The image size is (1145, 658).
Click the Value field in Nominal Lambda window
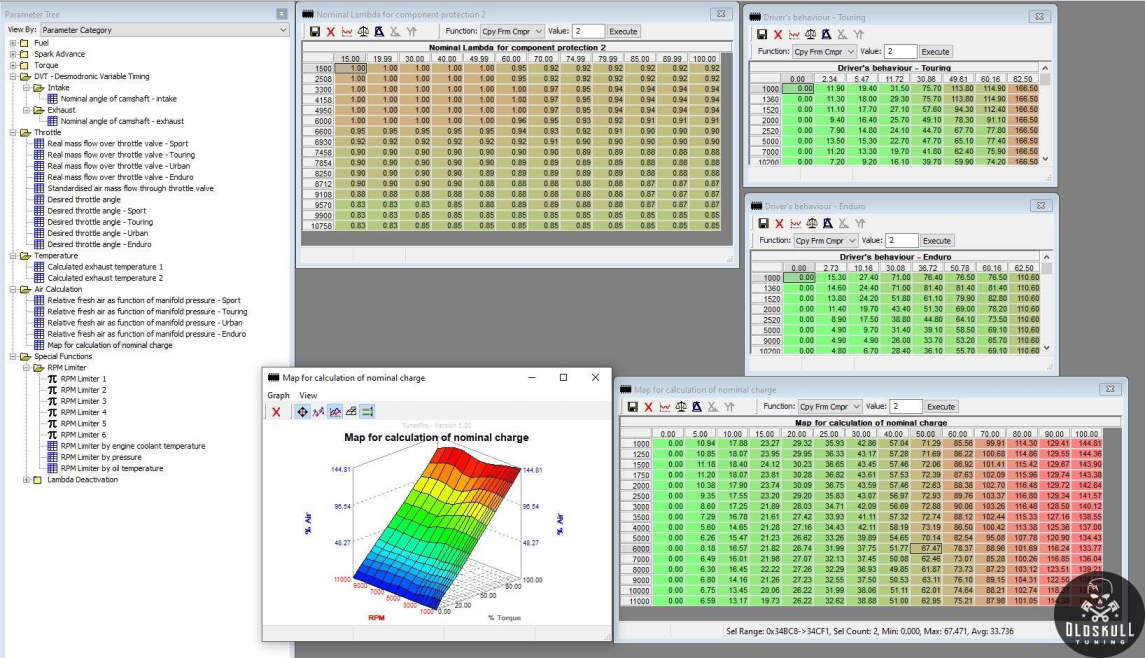pyautogui.click(x=588, y=32)
